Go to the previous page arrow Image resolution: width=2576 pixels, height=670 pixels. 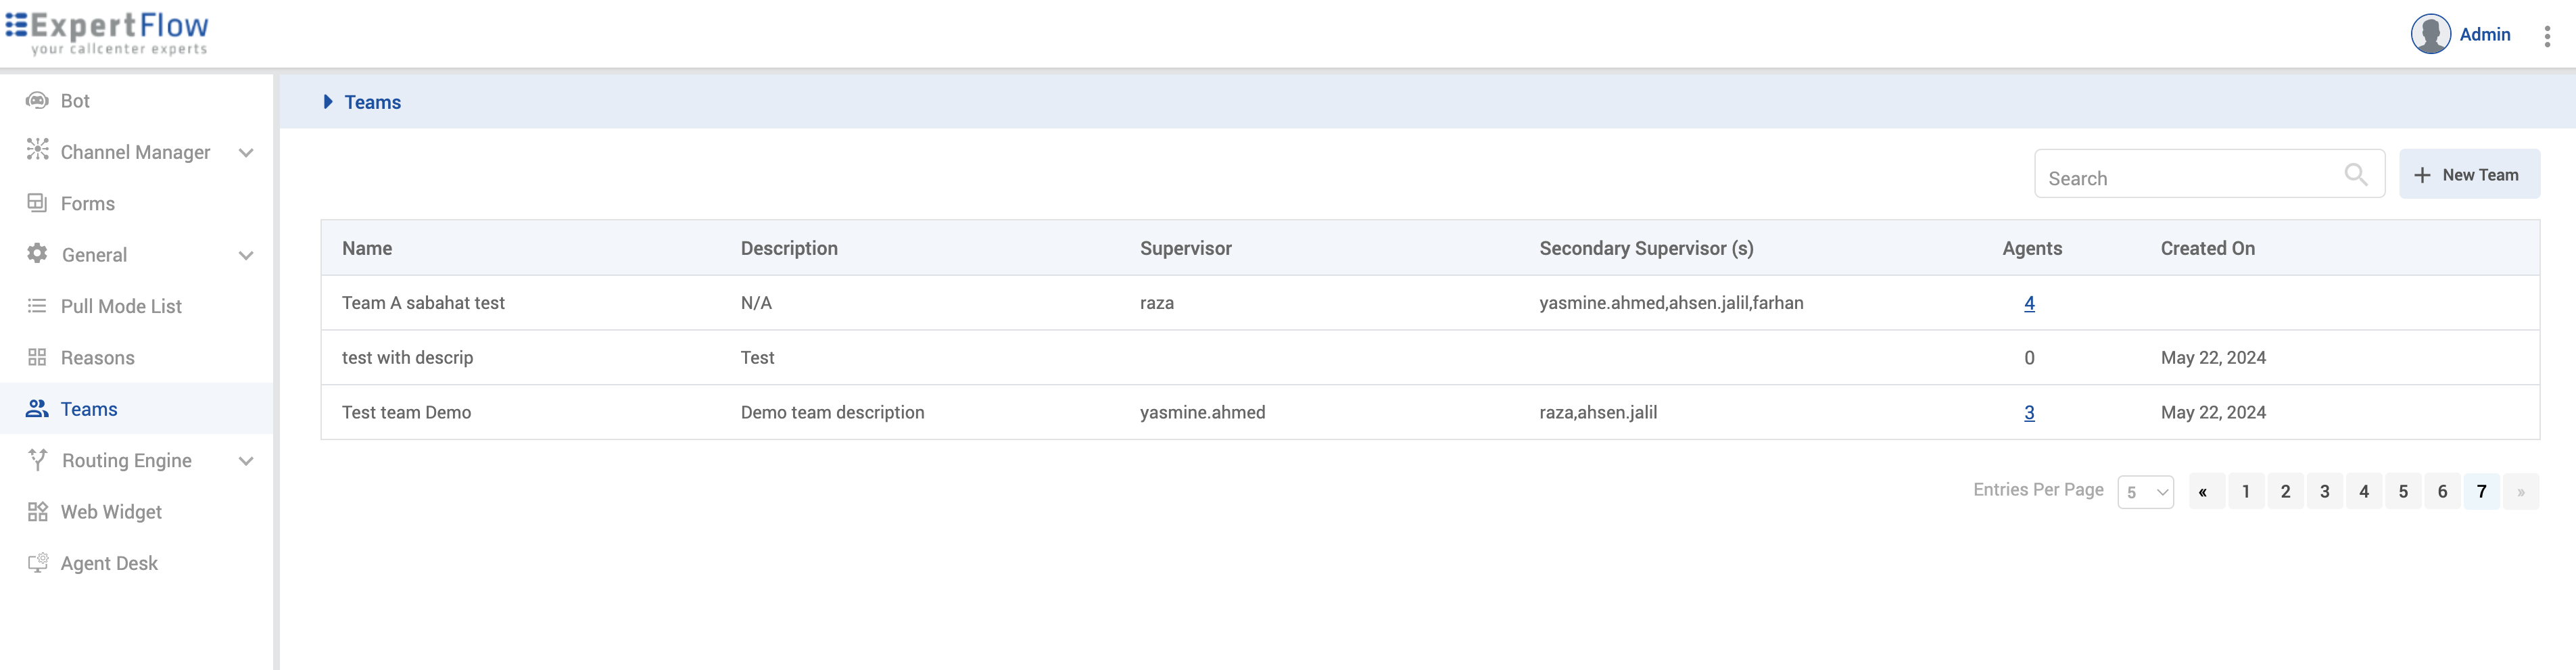[2203, 492]
